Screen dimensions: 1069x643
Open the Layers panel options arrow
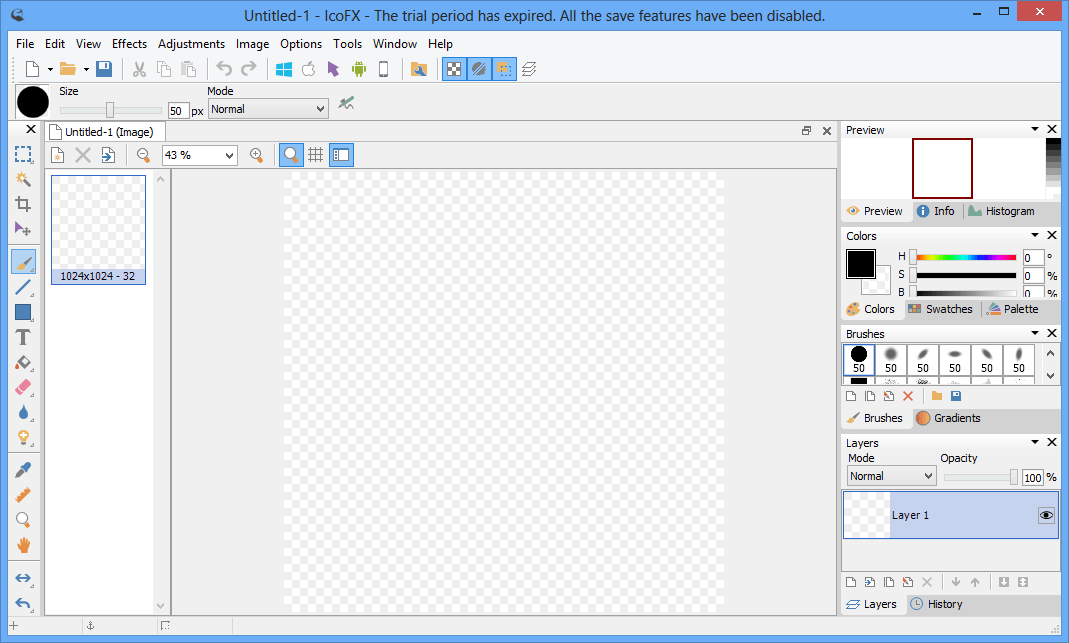1034,442
